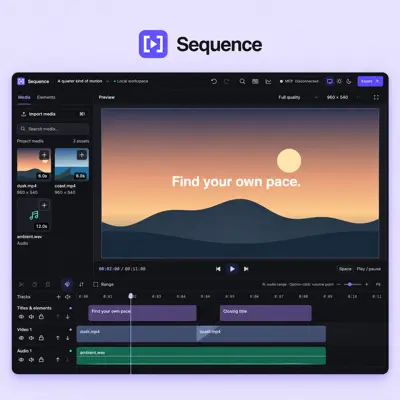
Task: Hide the Video 1 track
Action: 21,338
